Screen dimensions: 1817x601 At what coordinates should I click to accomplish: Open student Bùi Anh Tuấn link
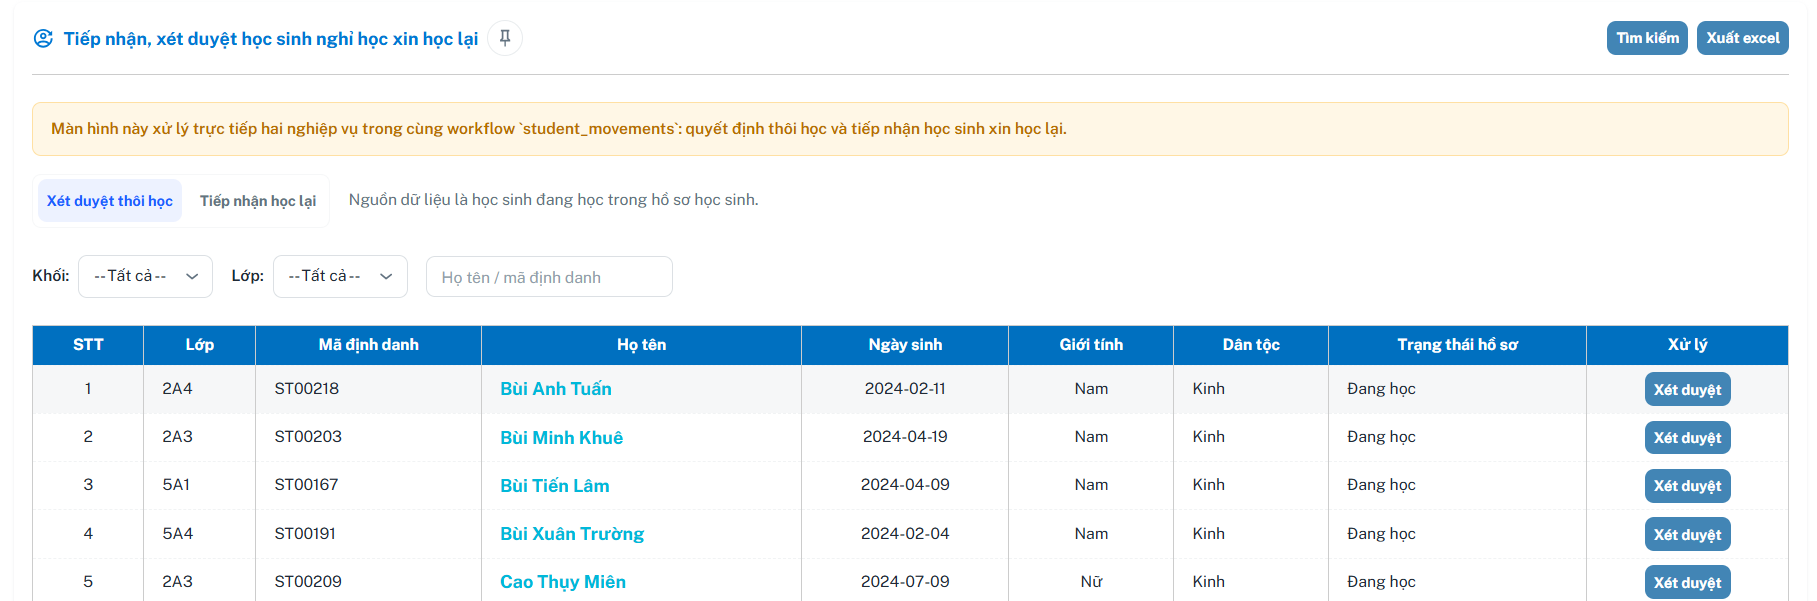(556, 389)
